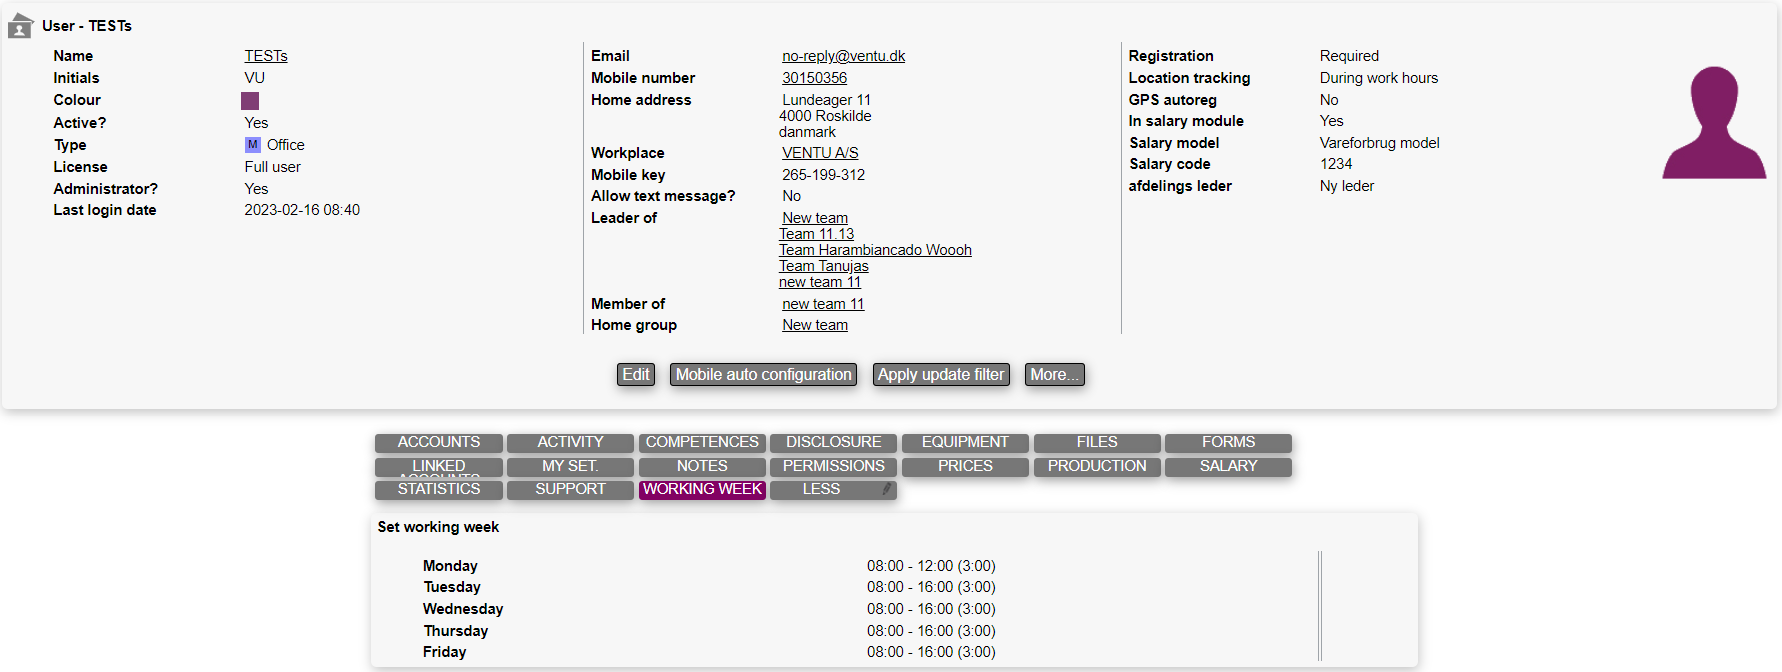Collapse the tab list with LESS
This screenshot has height=672, width=1782.
(x=821, y=489)
